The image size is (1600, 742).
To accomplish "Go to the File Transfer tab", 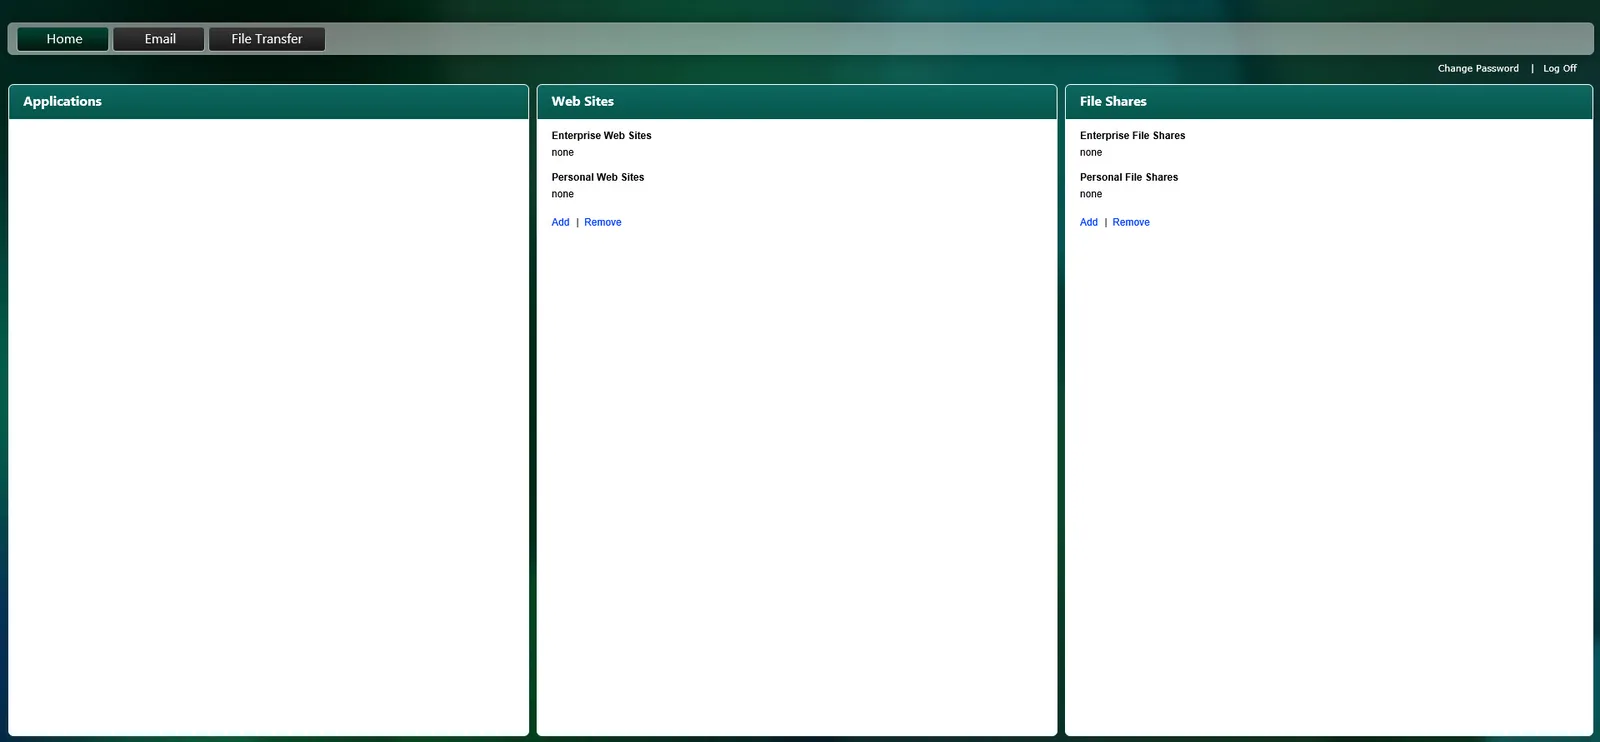I will [267, 39].
